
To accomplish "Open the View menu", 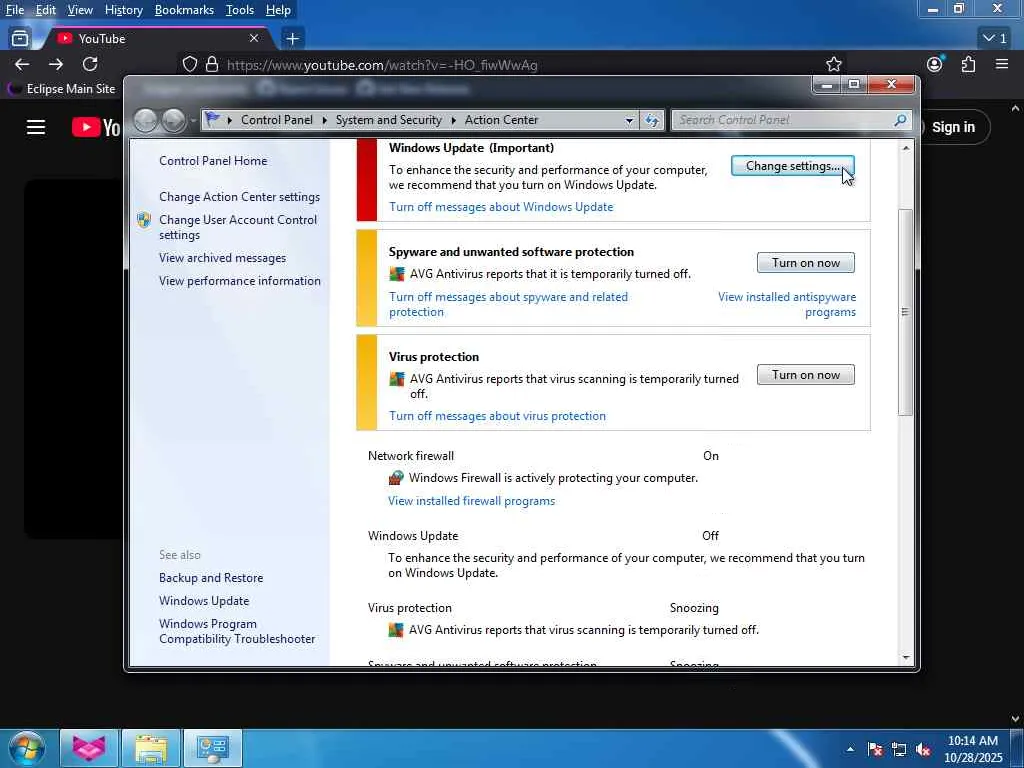I will coord(80,10).
